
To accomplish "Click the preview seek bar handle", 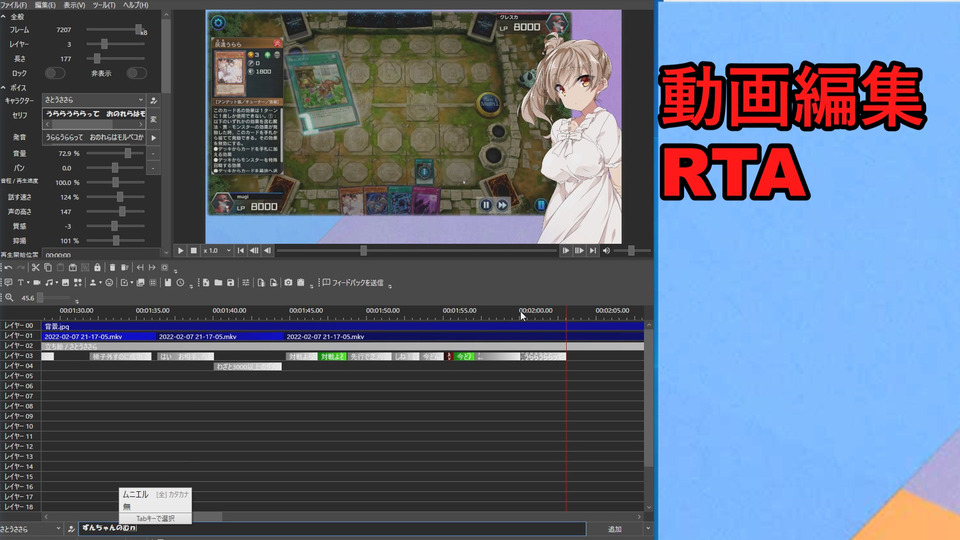I will pyautogui.click(x=364, y=250).
